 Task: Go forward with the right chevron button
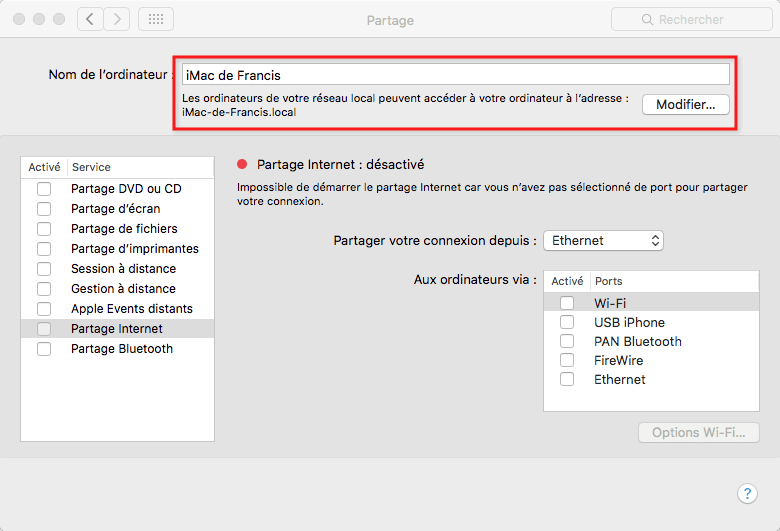click(x=117, y=19)
